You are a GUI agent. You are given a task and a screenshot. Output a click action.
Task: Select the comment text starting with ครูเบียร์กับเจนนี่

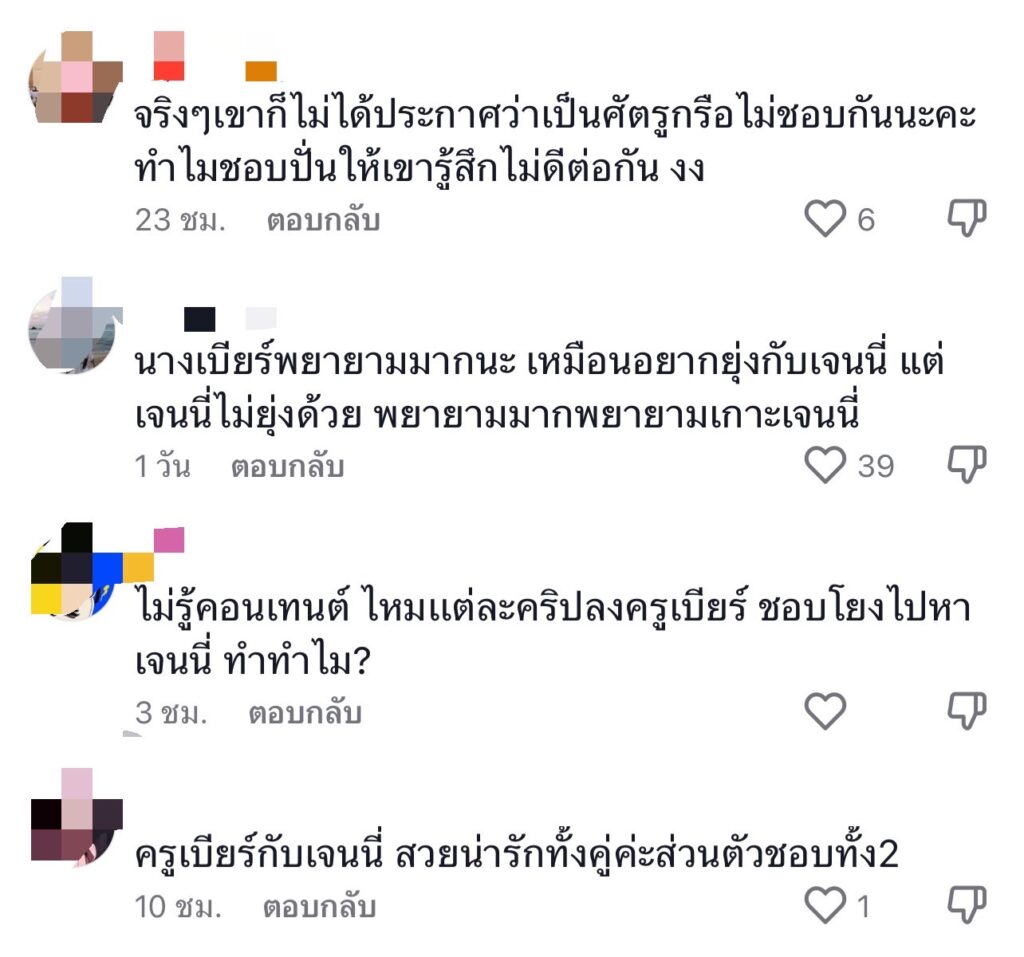click(517, 853)
